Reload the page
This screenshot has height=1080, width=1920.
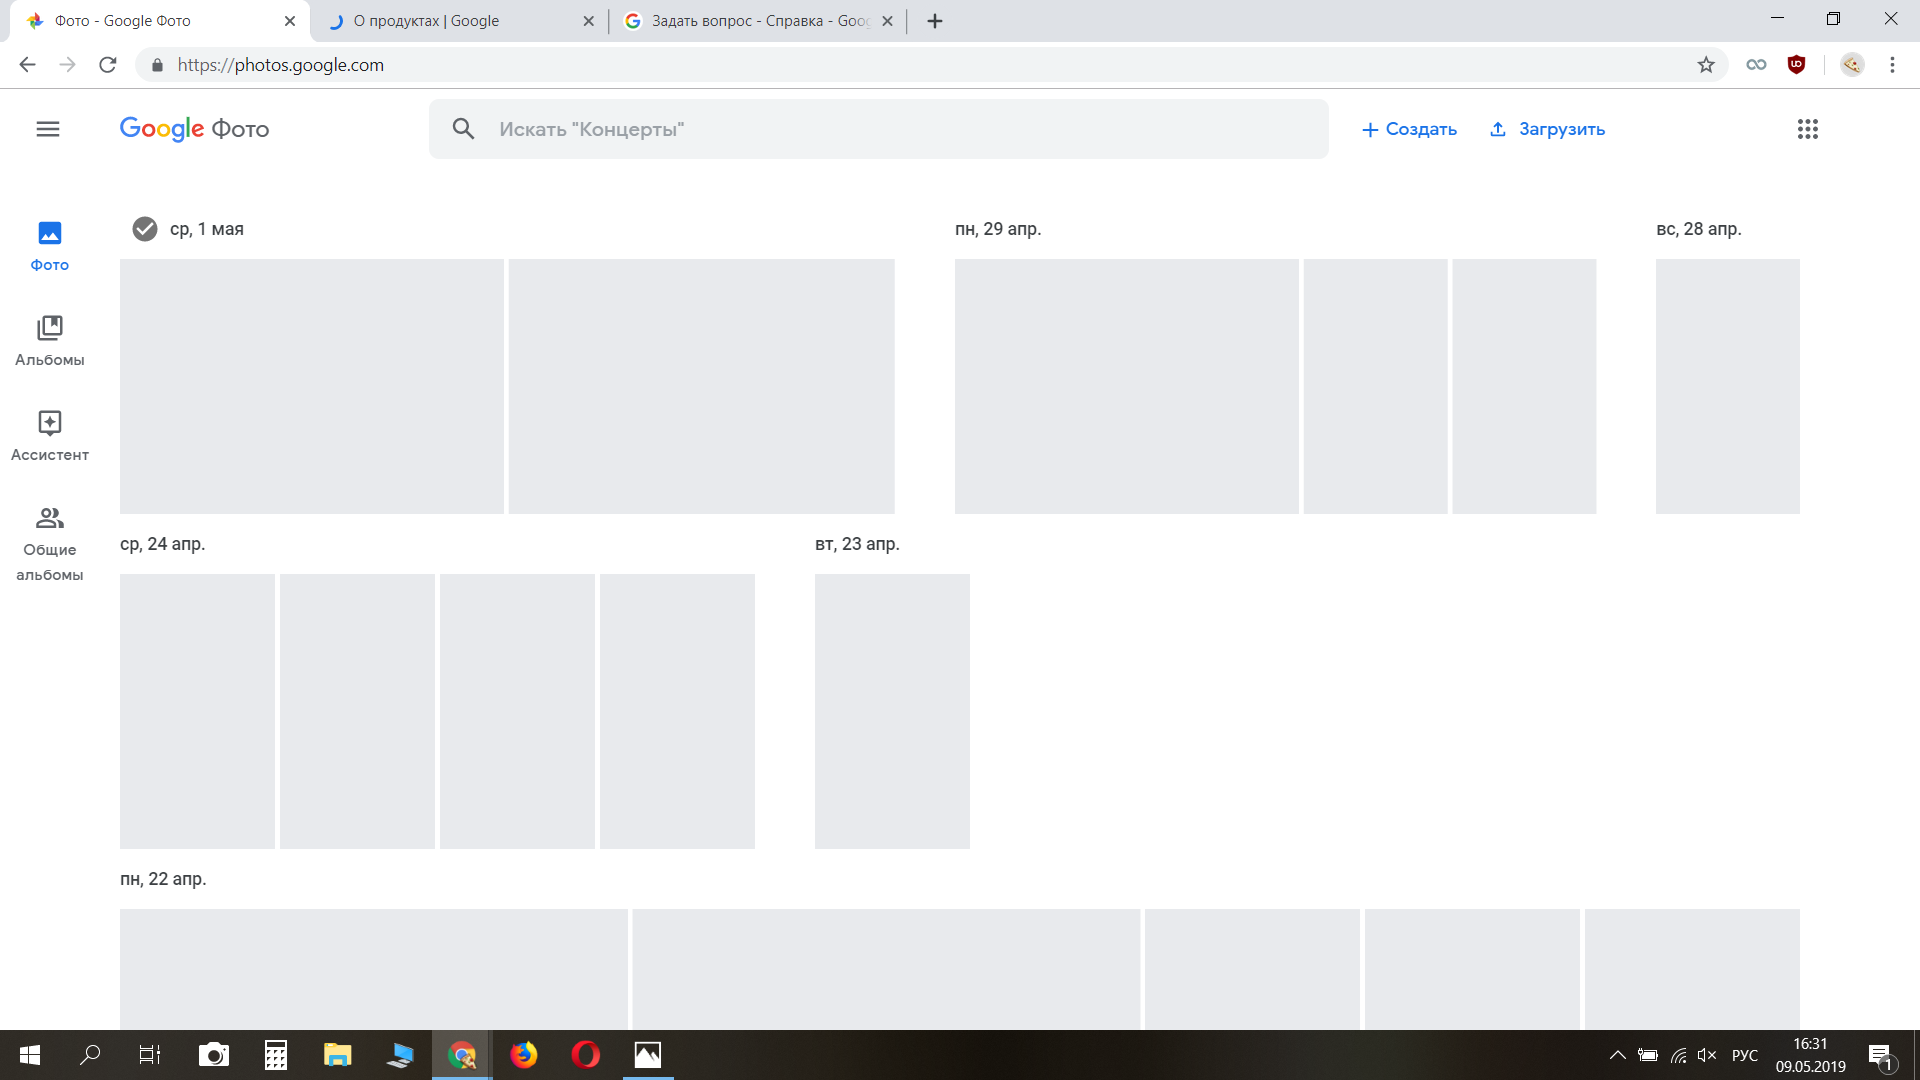(x=108, y=65)
